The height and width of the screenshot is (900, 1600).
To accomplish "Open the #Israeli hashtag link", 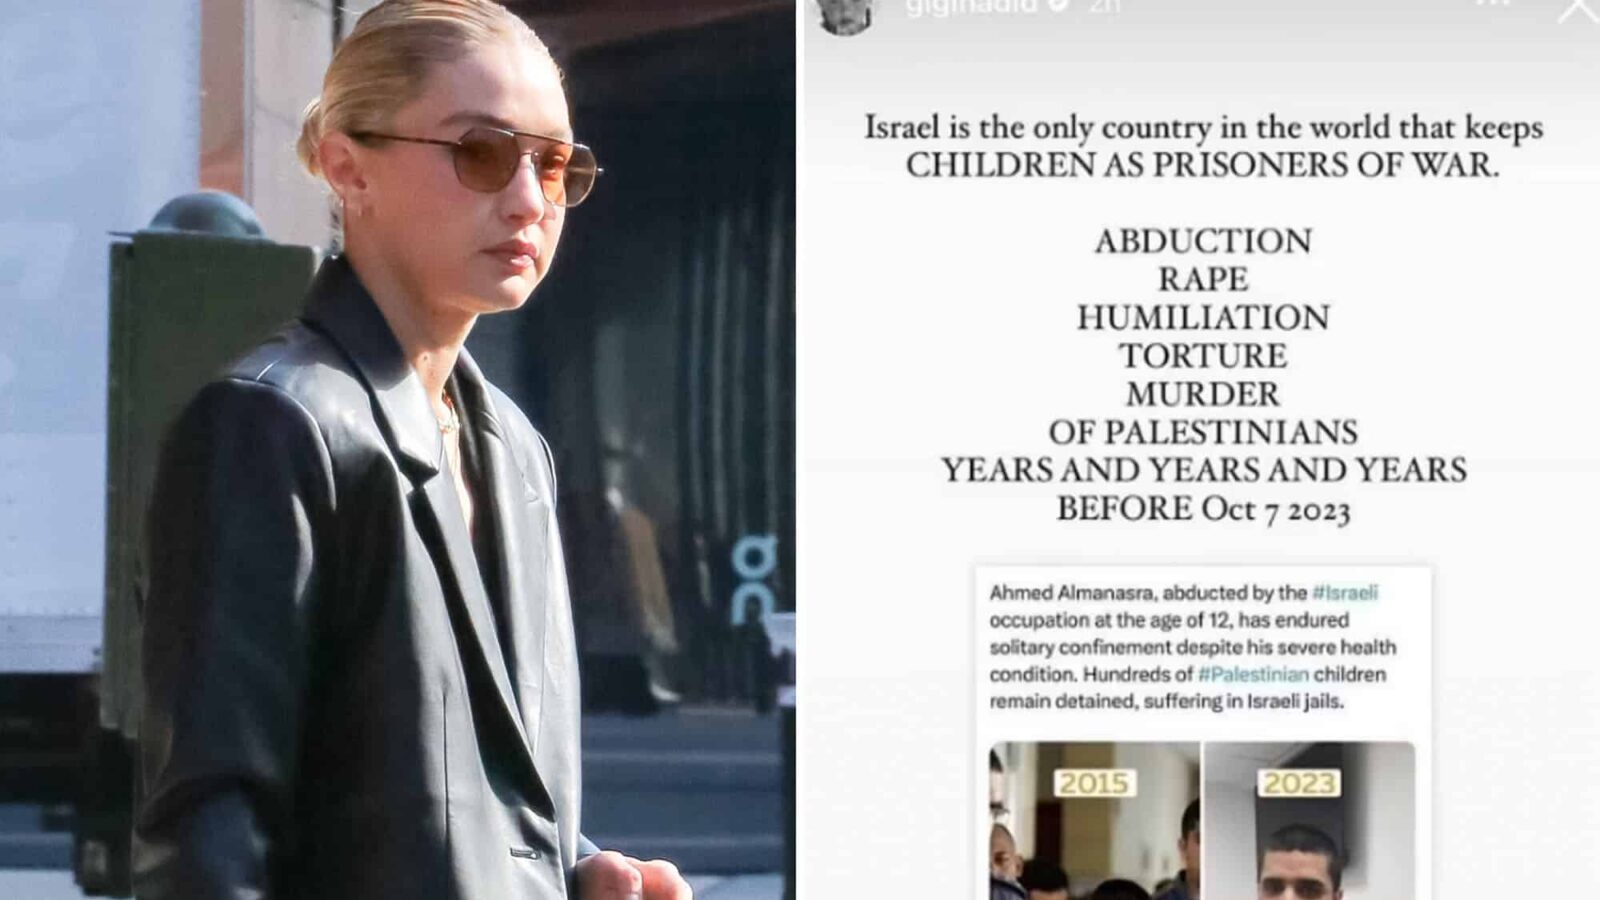I will (1344, 593).
